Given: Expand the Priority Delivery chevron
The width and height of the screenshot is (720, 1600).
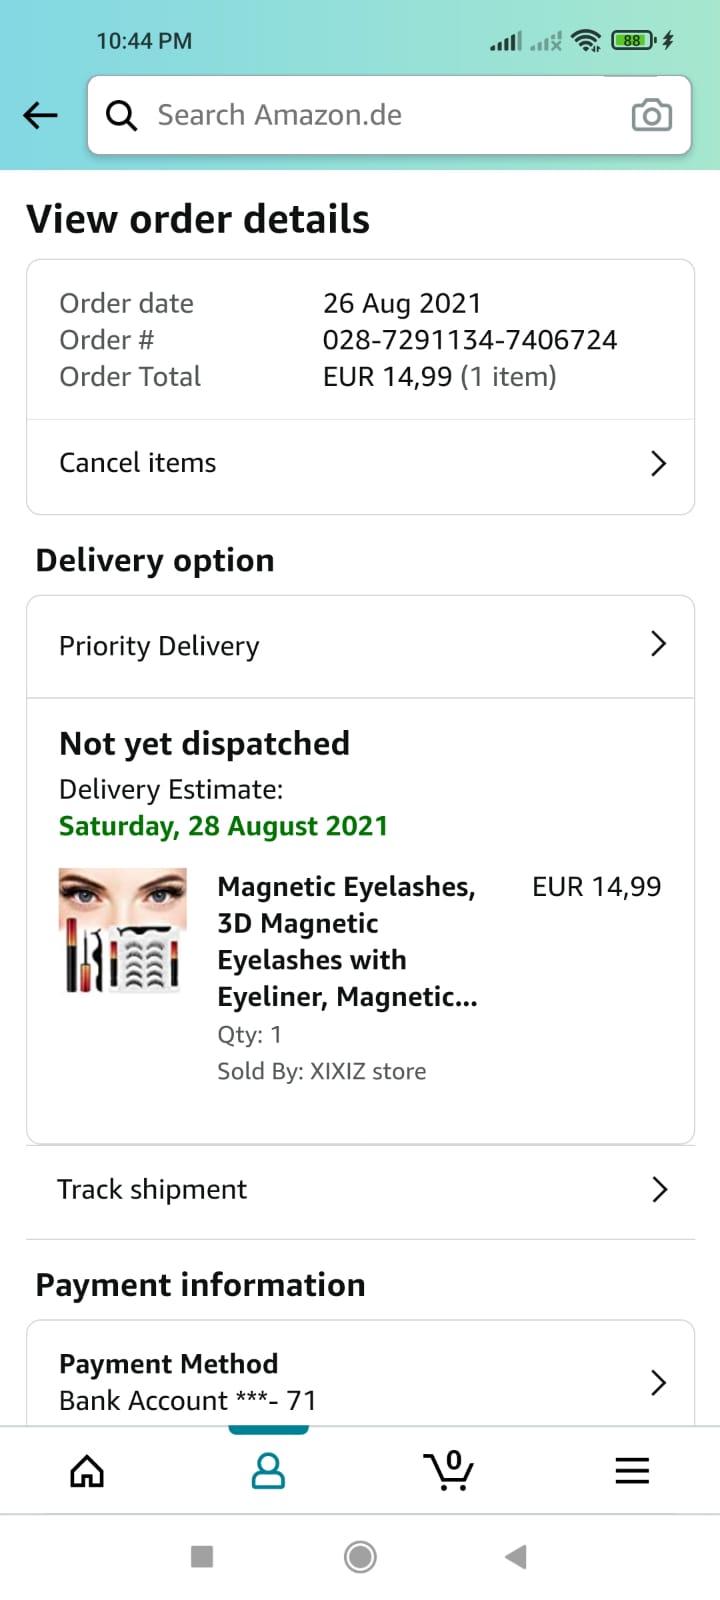Looking at the screenshot, I should point(658,644).
